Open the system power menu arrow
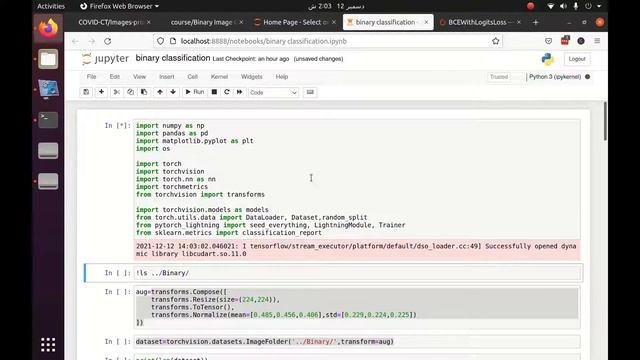Viewport: 640px width, 360px height. [599, 6]
